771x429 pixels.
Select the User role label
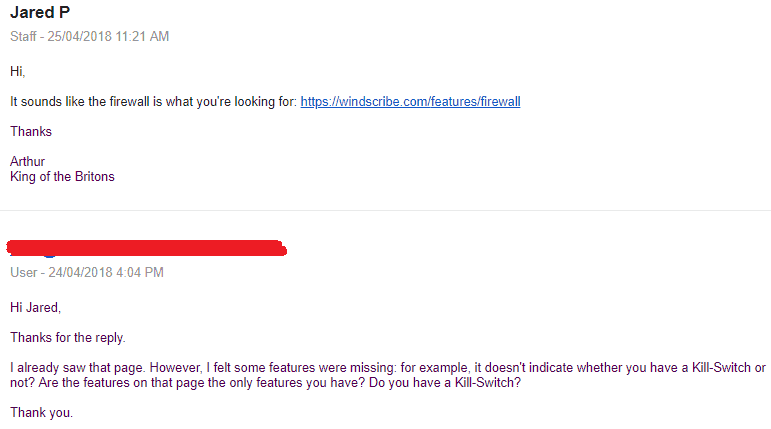[x=24, y=273]
